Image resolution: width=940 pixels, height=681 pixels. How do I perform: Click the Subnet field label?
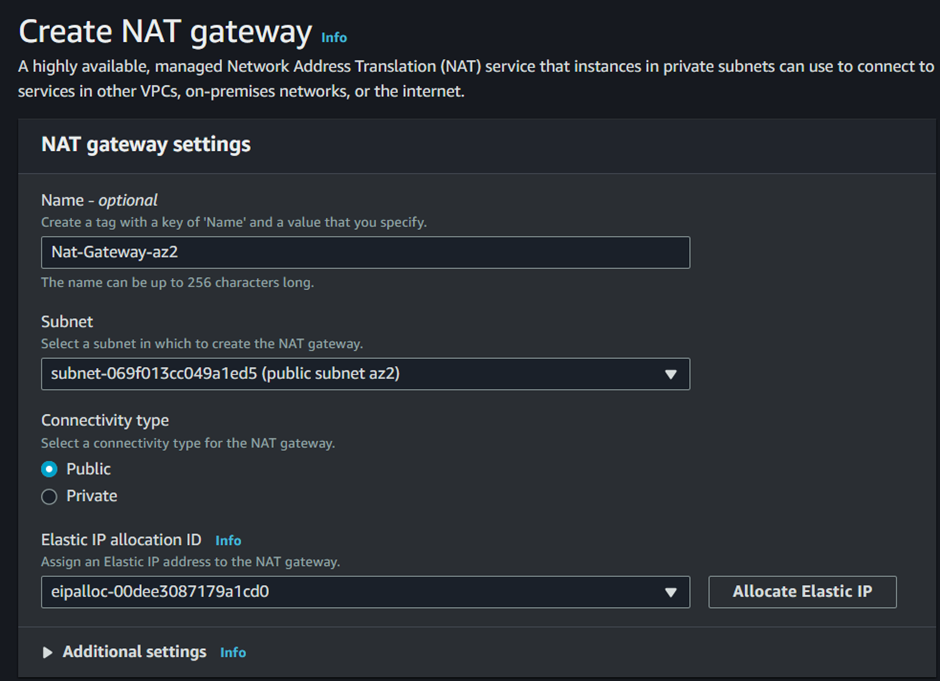(x=67, y=322)
